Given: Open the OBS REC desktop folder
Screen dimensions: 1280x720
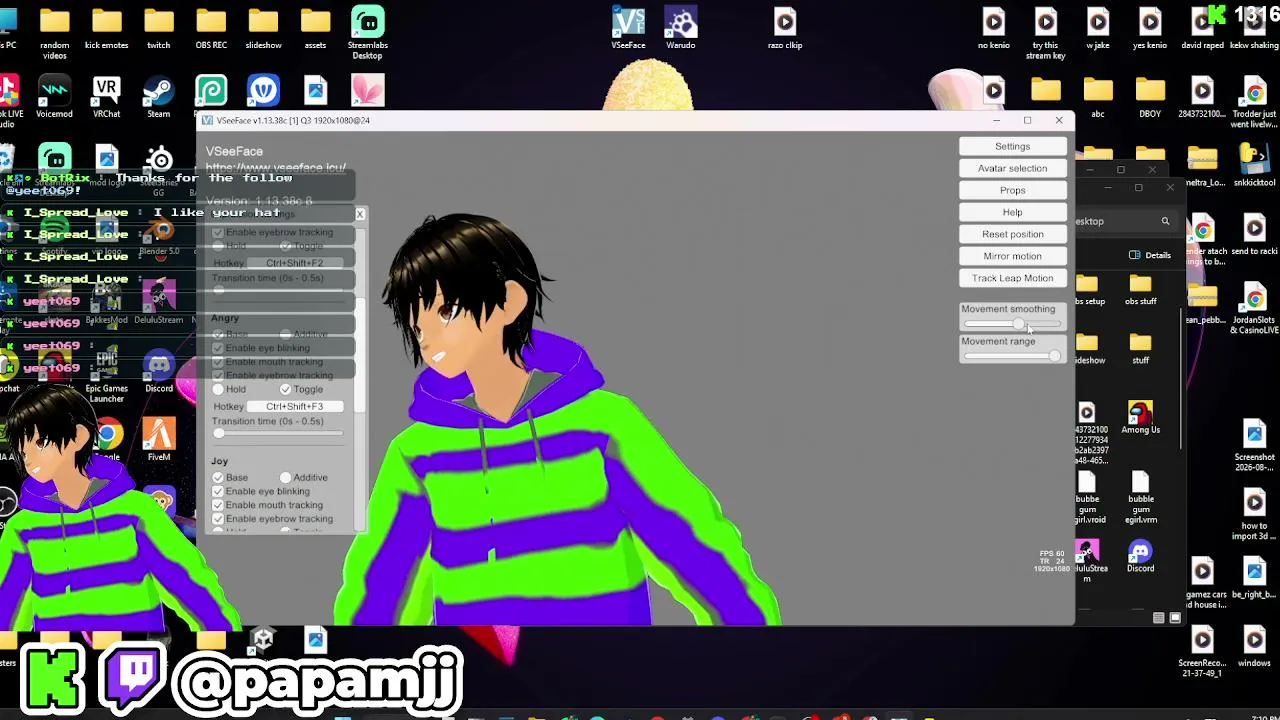Looking at the screenshot, I should coord(211,29).
